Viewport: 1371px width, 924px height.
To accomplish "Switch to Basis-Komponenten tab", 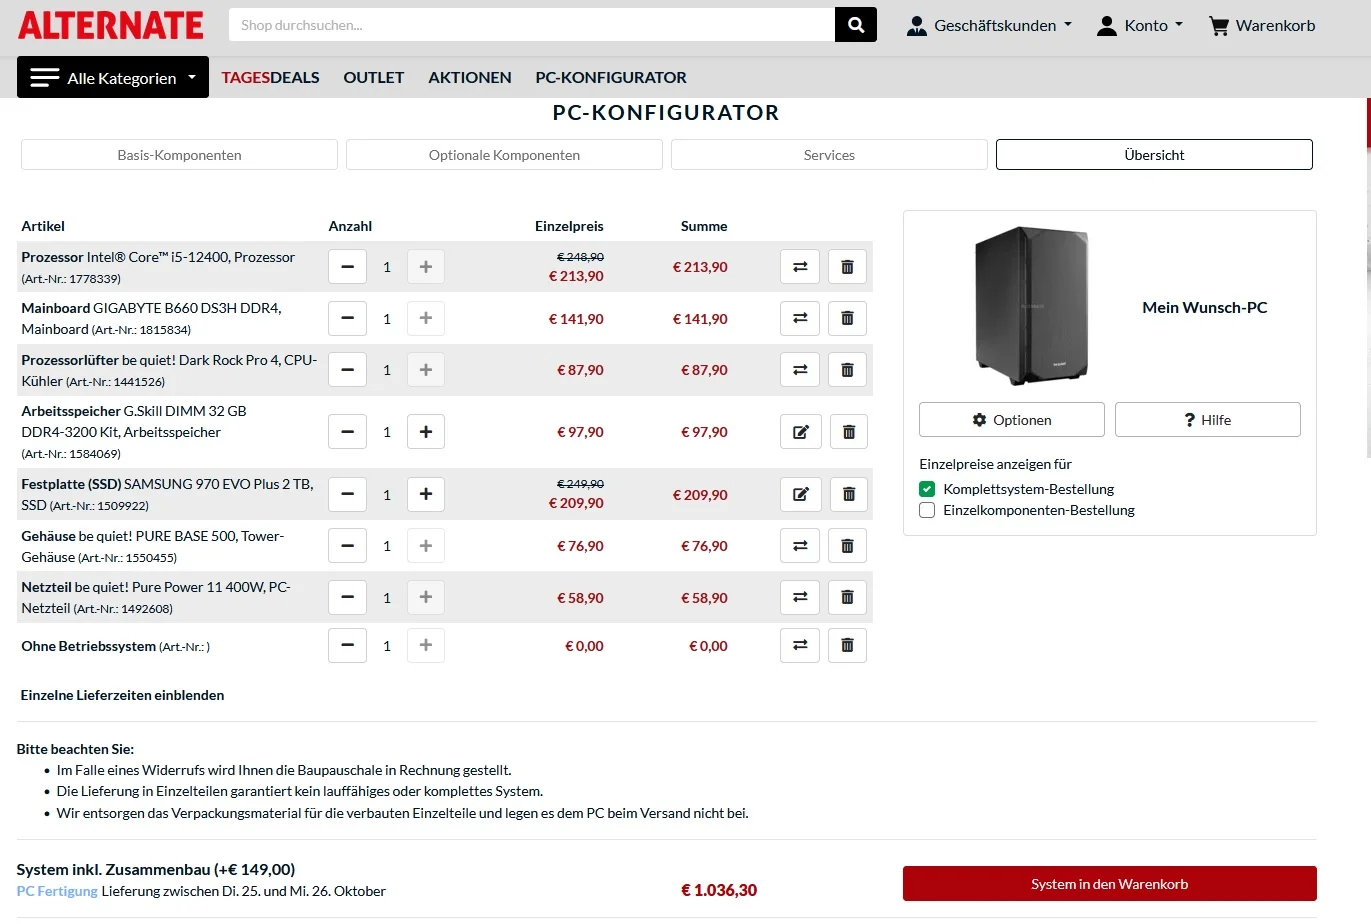I will (x=179, y=155).
